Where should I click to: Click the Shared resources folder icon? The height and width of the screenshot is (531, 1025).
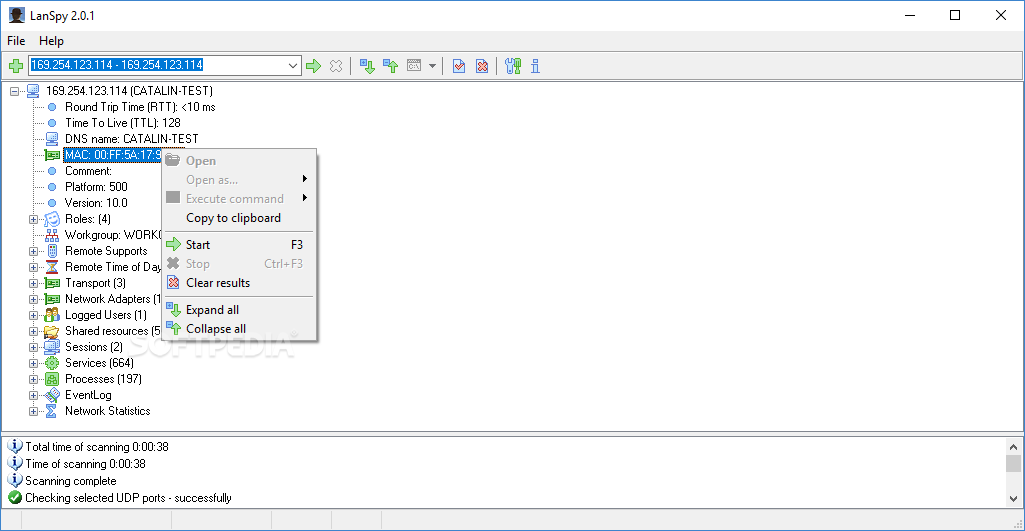[x=52, y=331]
